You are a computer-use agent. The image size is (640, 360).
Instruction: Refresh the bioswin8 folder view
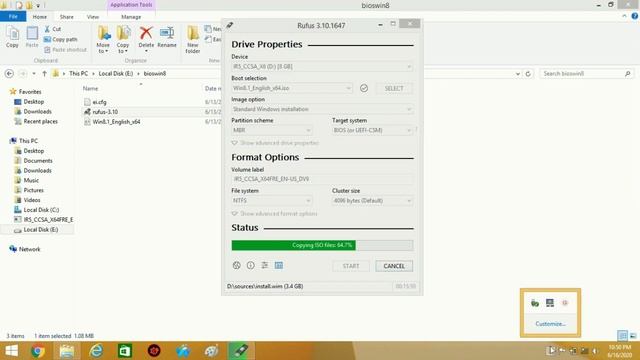pos(528,74)
